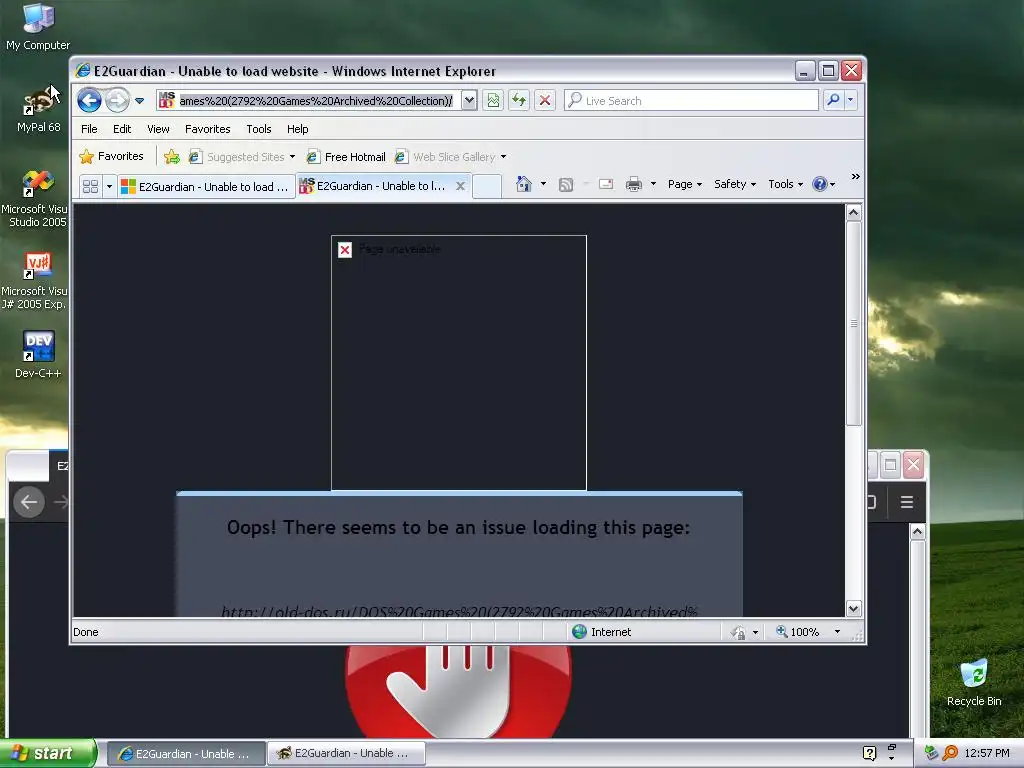
Task: Select the Dev-C++ desktop icon
Action: click(38, 354)
